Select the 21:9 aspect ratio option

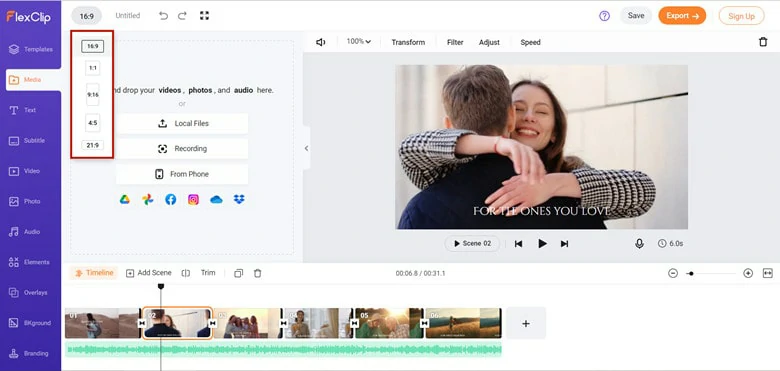tap(93, 145)
